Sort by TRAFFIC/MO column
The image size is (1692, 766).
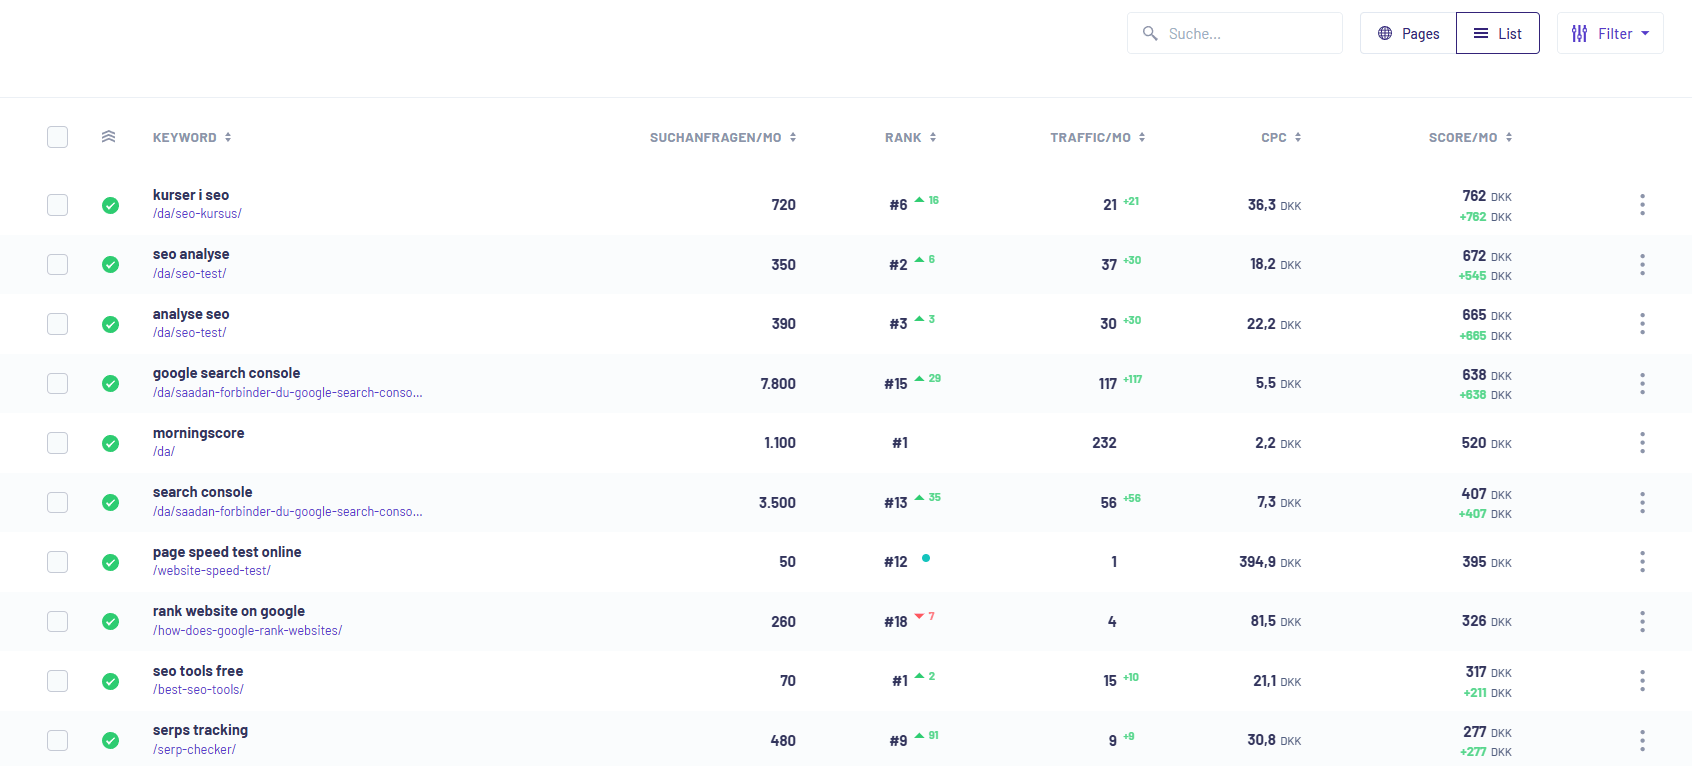click(x=1098, y=137)
